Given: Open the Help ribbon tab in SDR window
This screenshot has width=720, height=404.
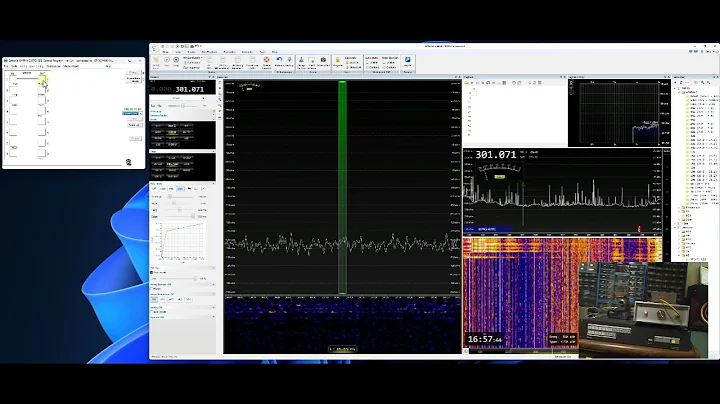Looking at the screenshot, I should click(x=275, y=52).
